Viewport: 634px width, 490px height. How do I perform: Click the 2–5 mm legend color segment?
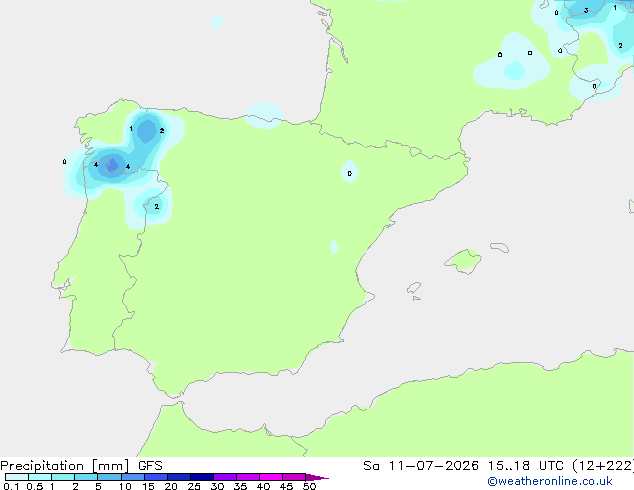86,477
